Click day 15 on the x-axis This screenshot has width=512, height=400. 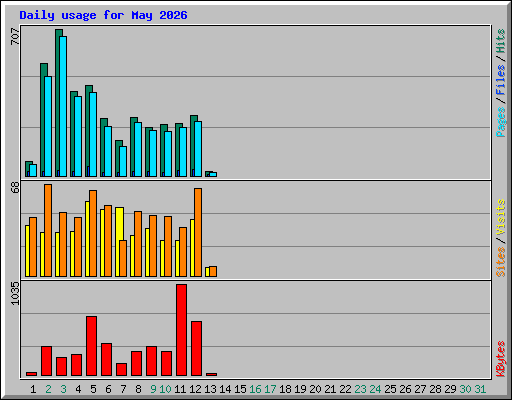pyautogui.click(x=240, y=389)
